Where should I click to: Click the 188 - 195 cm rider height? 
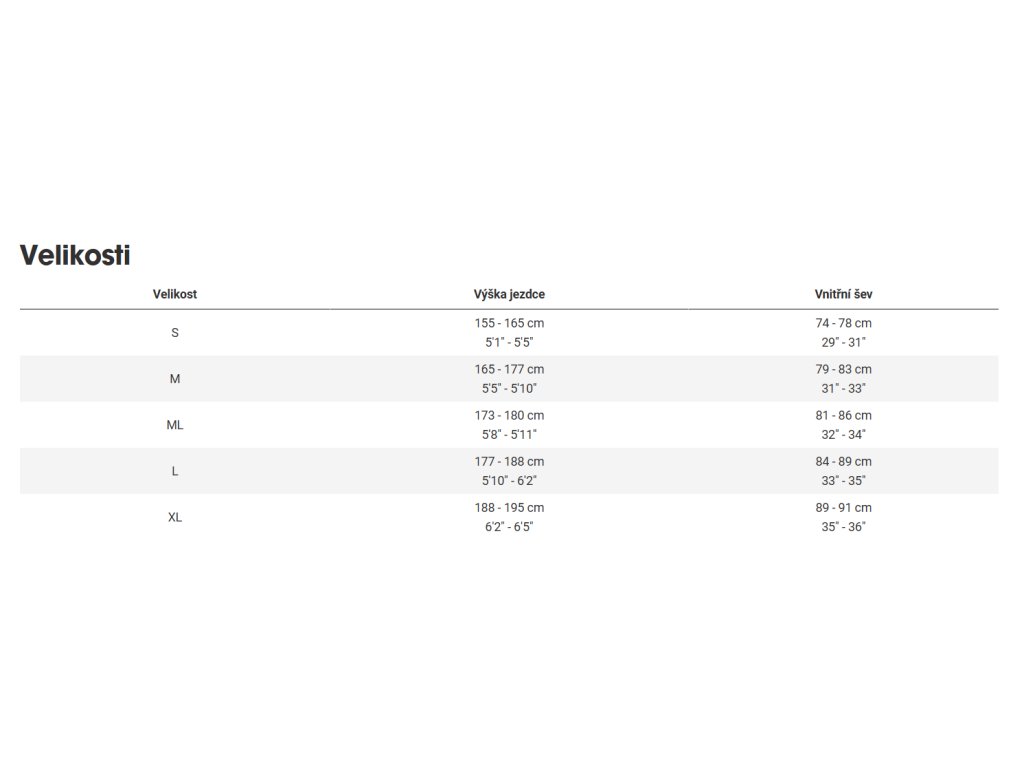point(509,507)
